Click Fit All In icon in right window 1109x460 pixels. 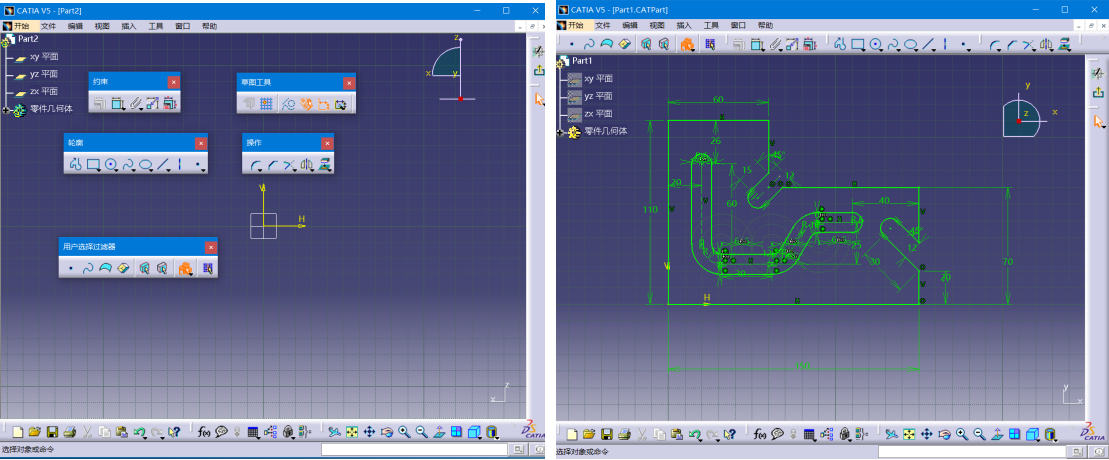[910, 434]
